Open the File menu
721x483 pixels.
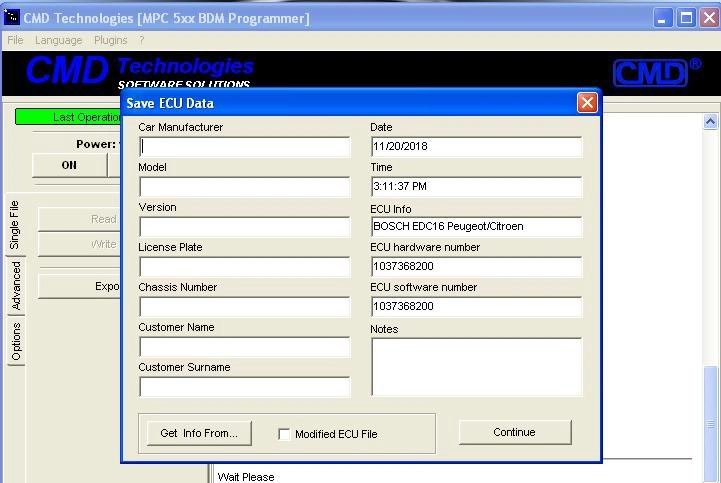coord(15,40)
